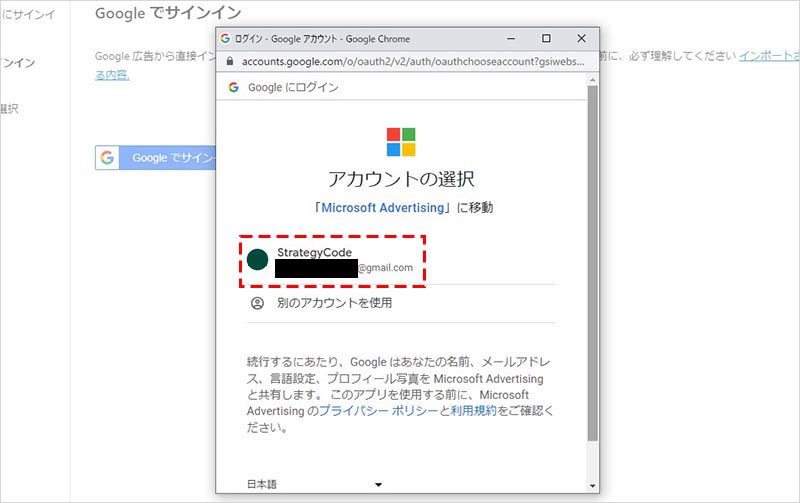
Task: Open the "Microsoft Advertising" link
Action: click(x=383, y=208)
